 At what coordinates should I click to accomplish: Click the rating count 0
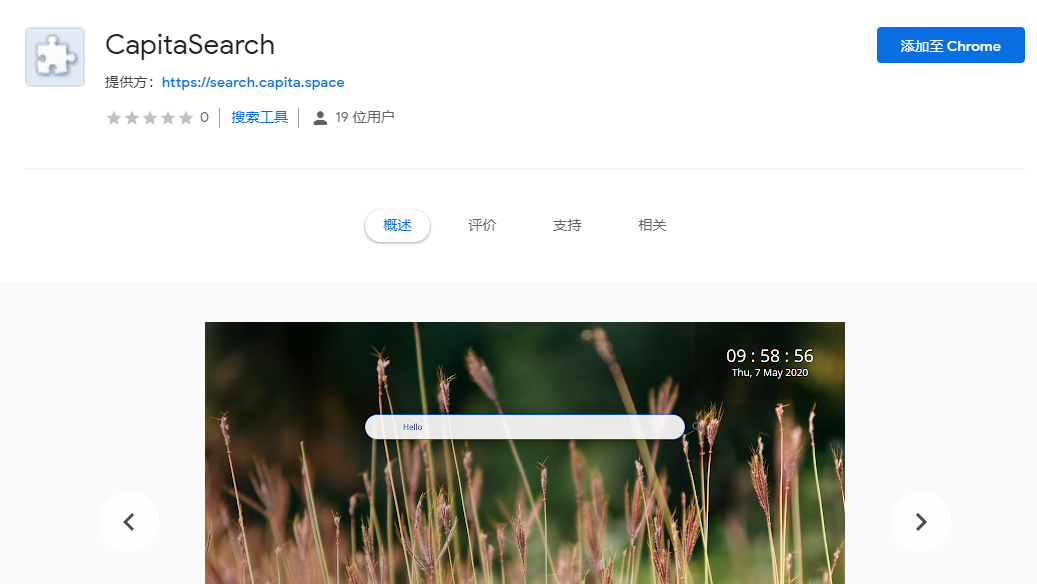204,117
